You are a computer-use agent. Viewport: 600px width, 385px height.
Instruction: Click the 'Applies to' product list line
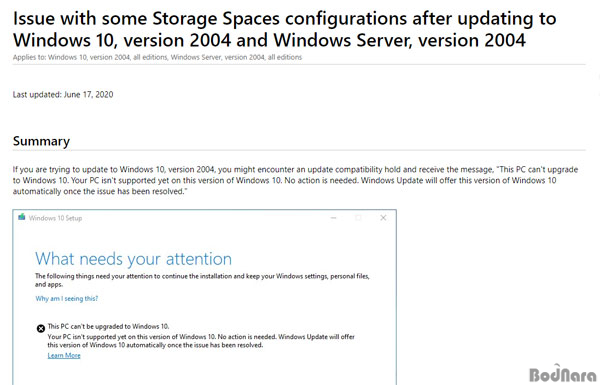pos(157,57)
